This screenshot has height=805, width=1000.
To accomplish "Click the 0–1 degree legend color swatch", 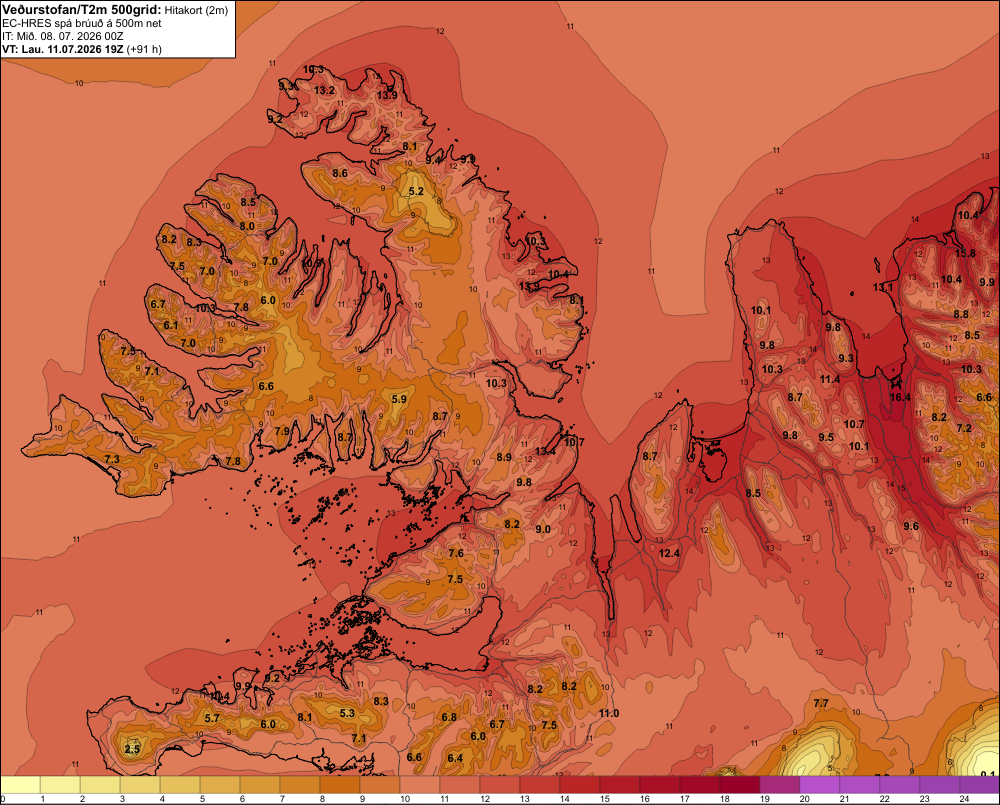I will pos(21,785).
